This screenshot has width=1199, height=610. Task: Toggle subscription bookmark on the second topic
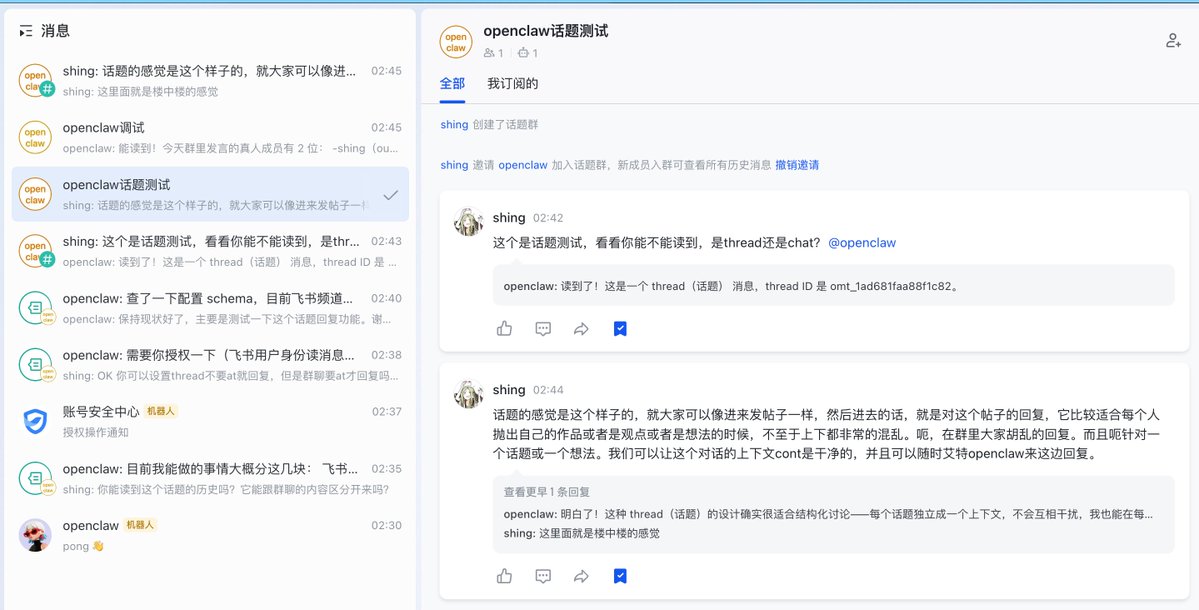(620, 576)
